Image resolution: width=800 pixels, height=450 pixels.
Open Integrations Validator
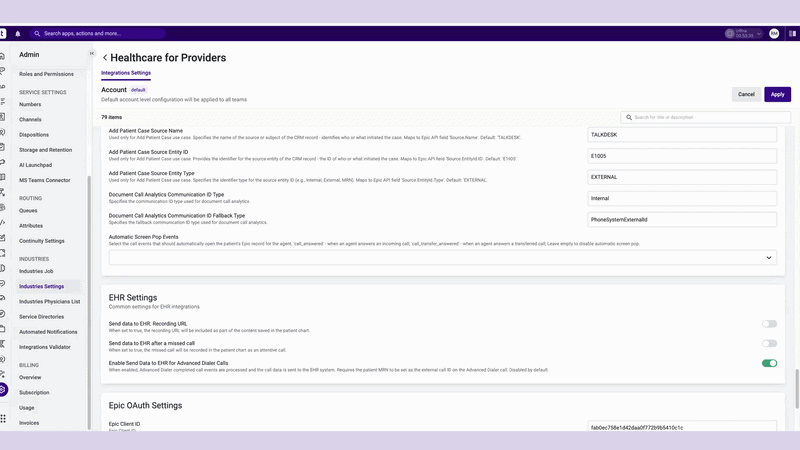tap(45, 347)
